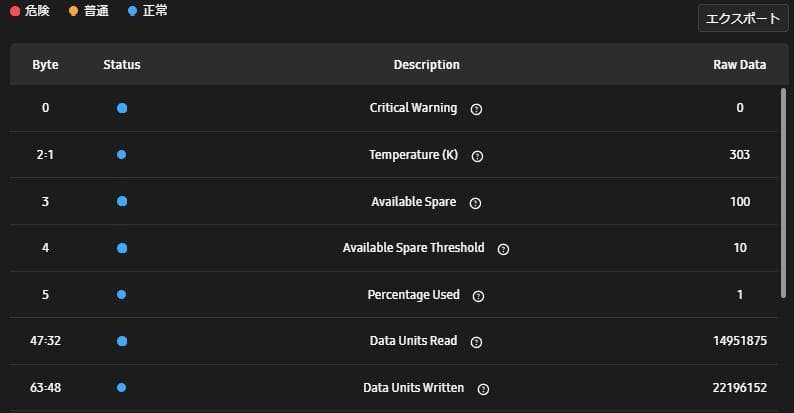Click the Byte column header
794x413 pixels.
45,64
